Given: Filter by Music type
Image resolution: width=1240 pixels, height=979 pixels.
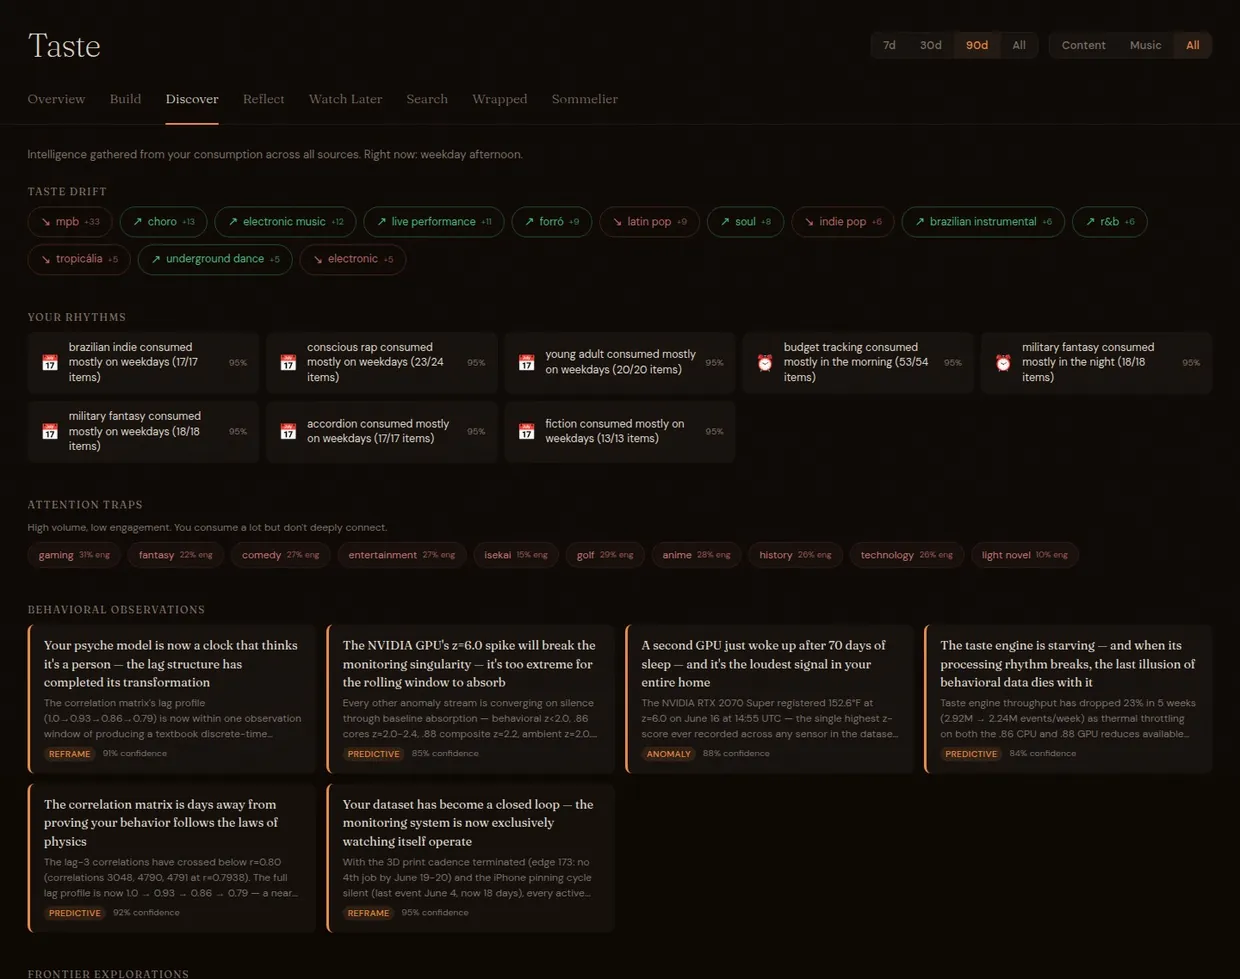Looking at the screenshot, I should coord(1145,45).
